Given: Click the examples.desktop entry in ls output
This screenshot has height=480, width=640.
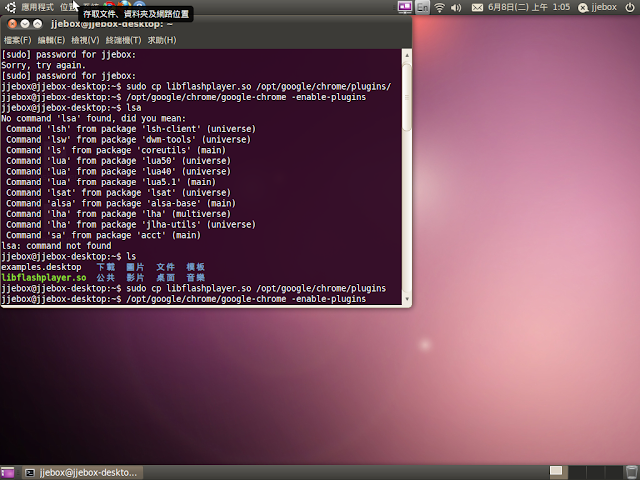Looking at the screenshot, I should [41, 267].
